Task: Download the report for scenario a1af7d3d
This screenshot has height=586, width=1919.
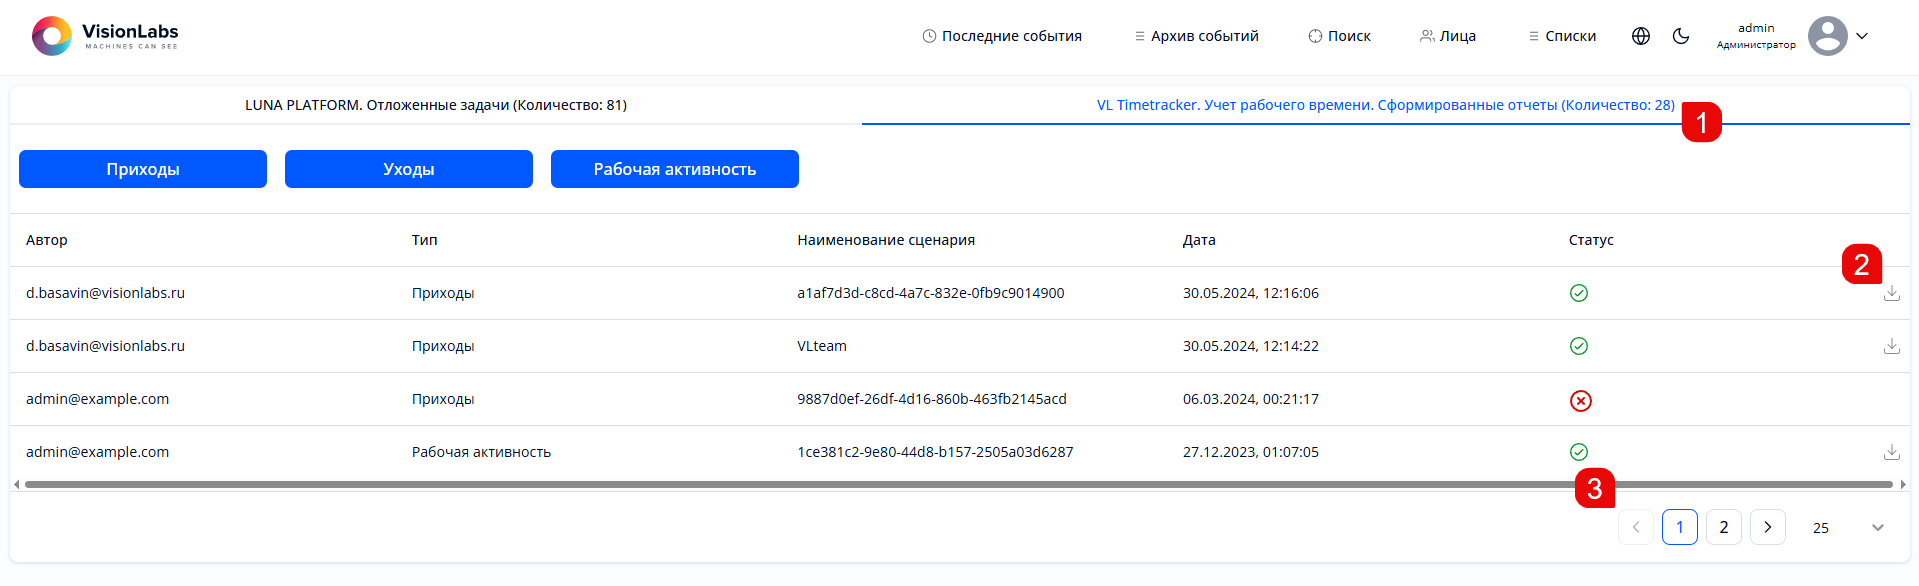Action: click(x=1891, y=294)
